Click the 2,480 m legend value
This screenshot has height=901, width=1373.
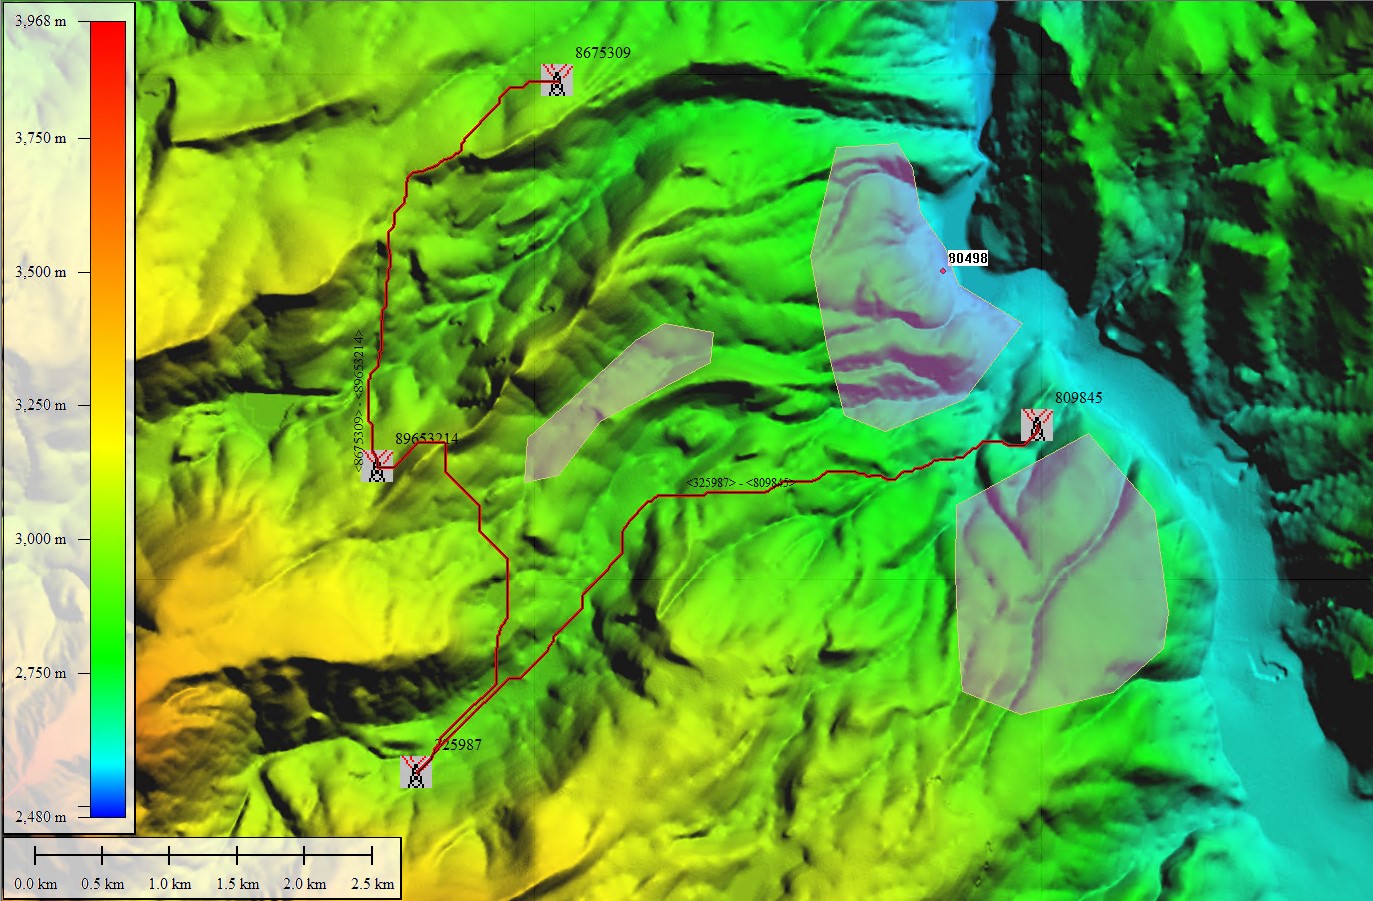(41, 816)
